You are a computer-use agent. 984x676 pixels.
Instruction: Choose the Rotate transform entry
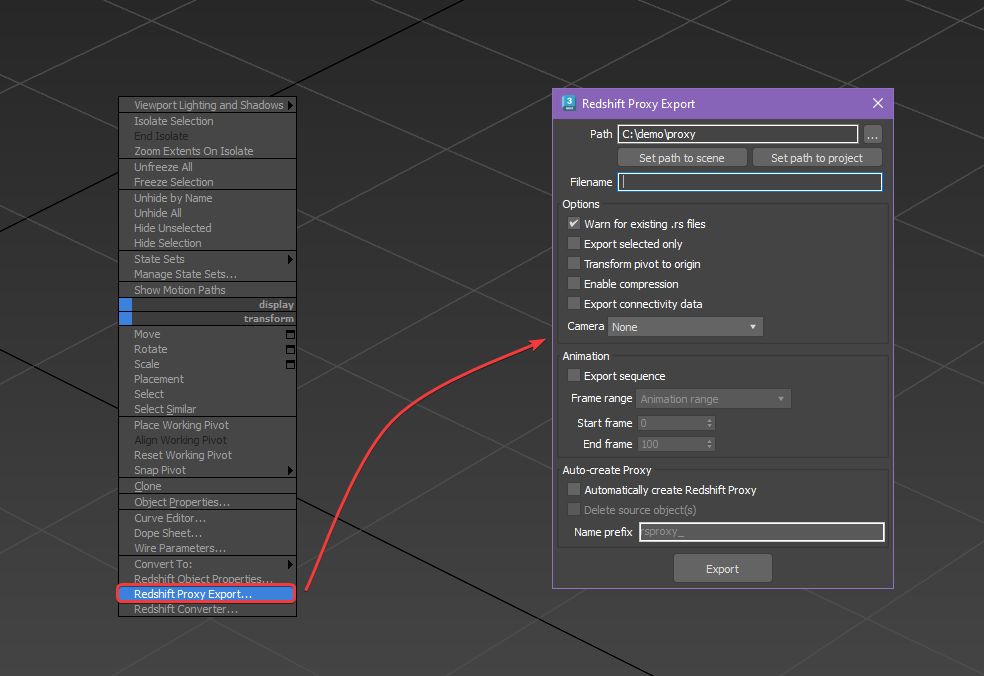coord(207,350)
